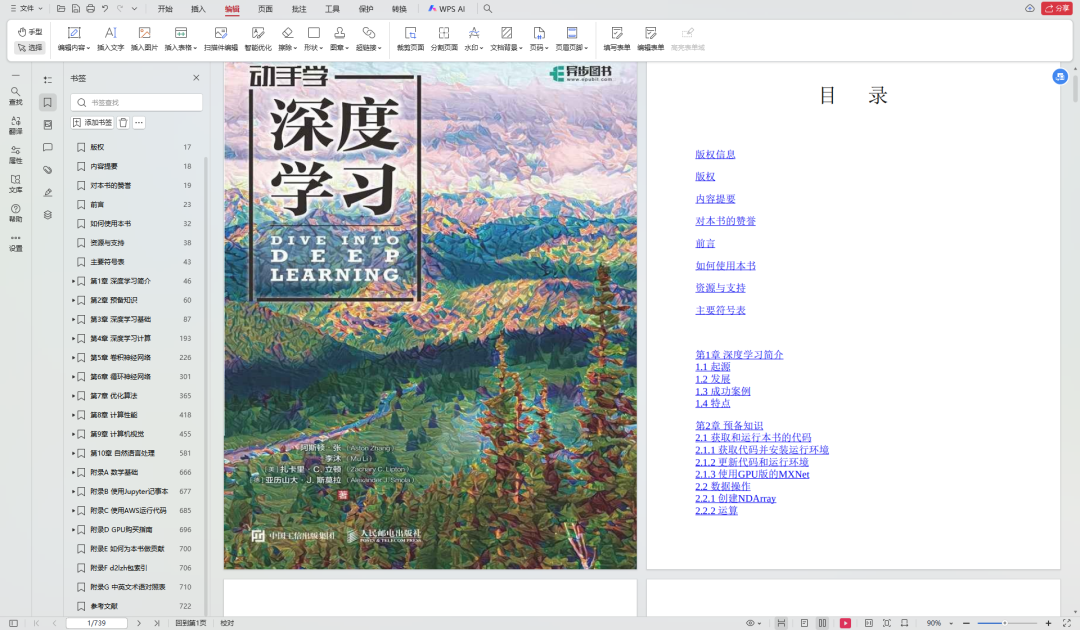Toggle the navigation pane button in status bar

click(13, 623)
